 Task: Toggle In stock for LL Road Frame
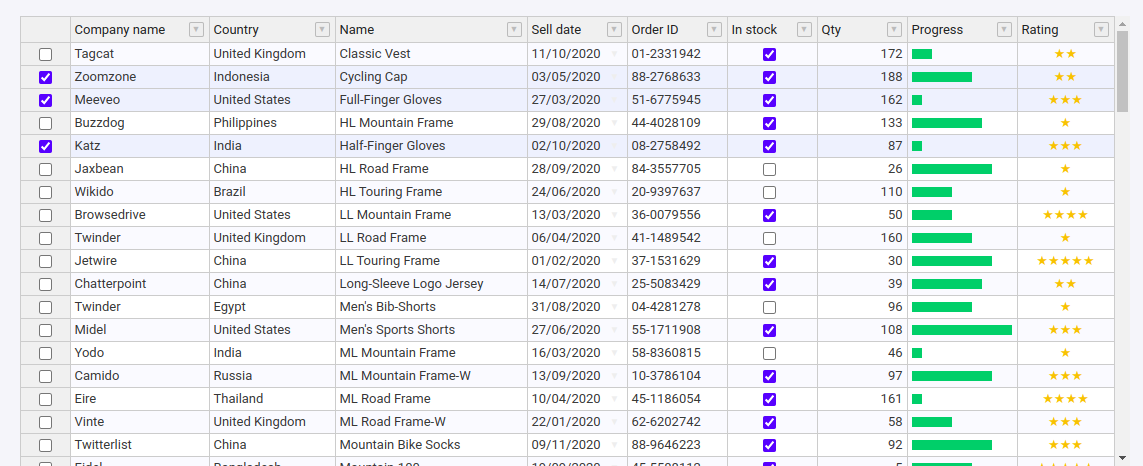click(x=769, y=238)
